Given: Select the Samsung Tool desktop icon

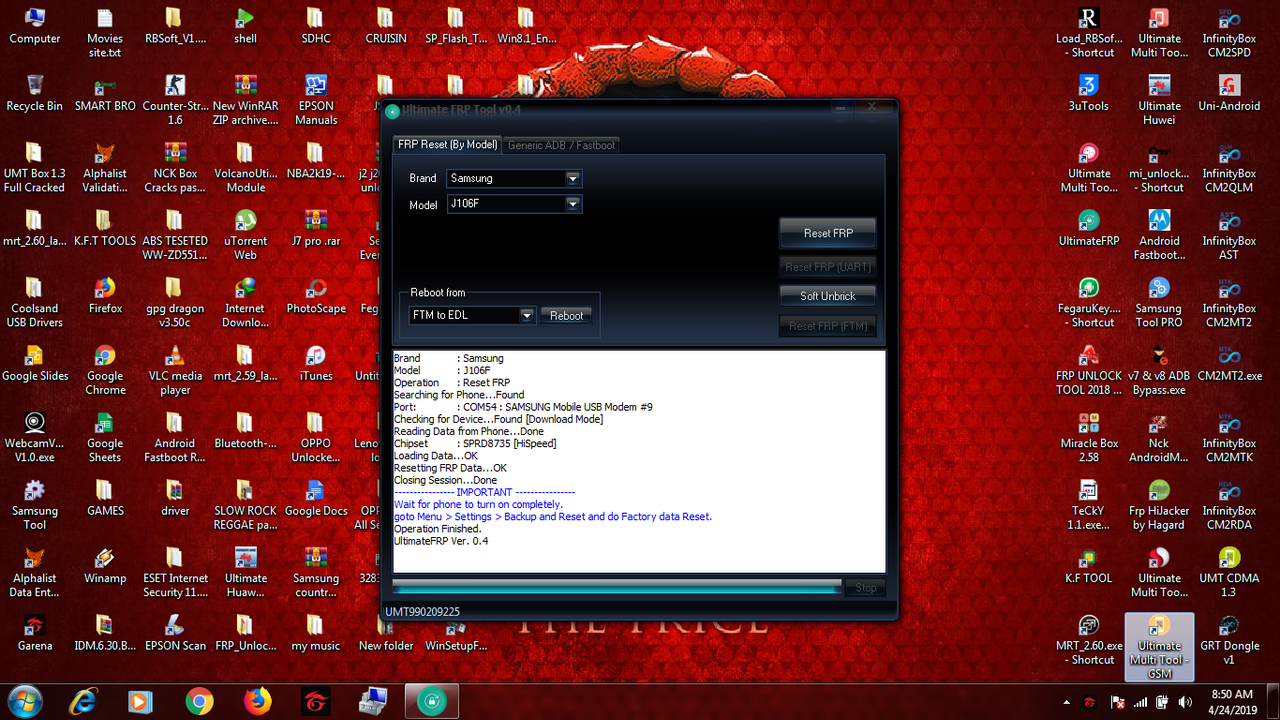Looking at the screenshot, I should [35, 505].
